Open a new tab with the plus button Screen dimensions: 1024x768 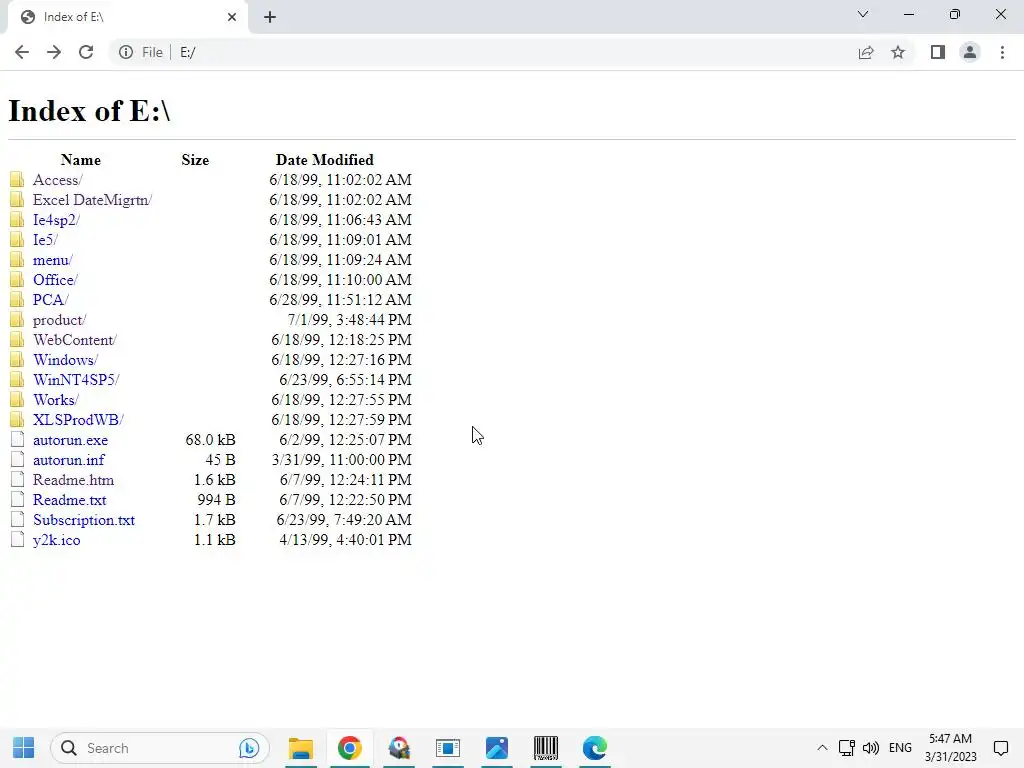pyautogui.click(x=270, y=17)
